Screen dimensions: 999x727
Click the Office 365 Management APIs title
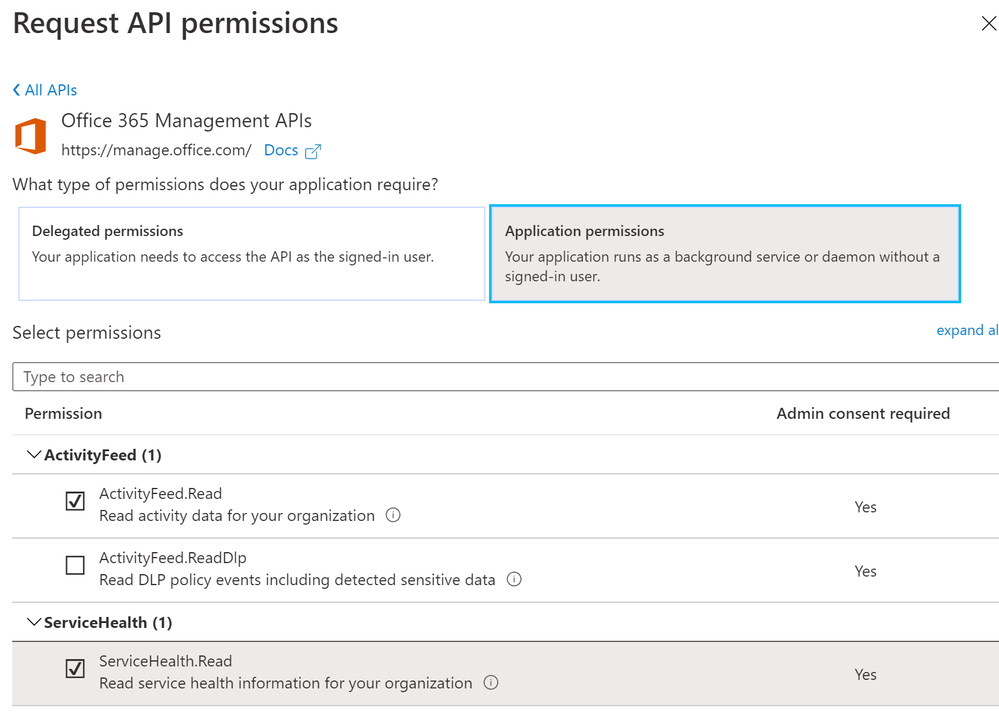pyautogui.click(x=187, y=120)
